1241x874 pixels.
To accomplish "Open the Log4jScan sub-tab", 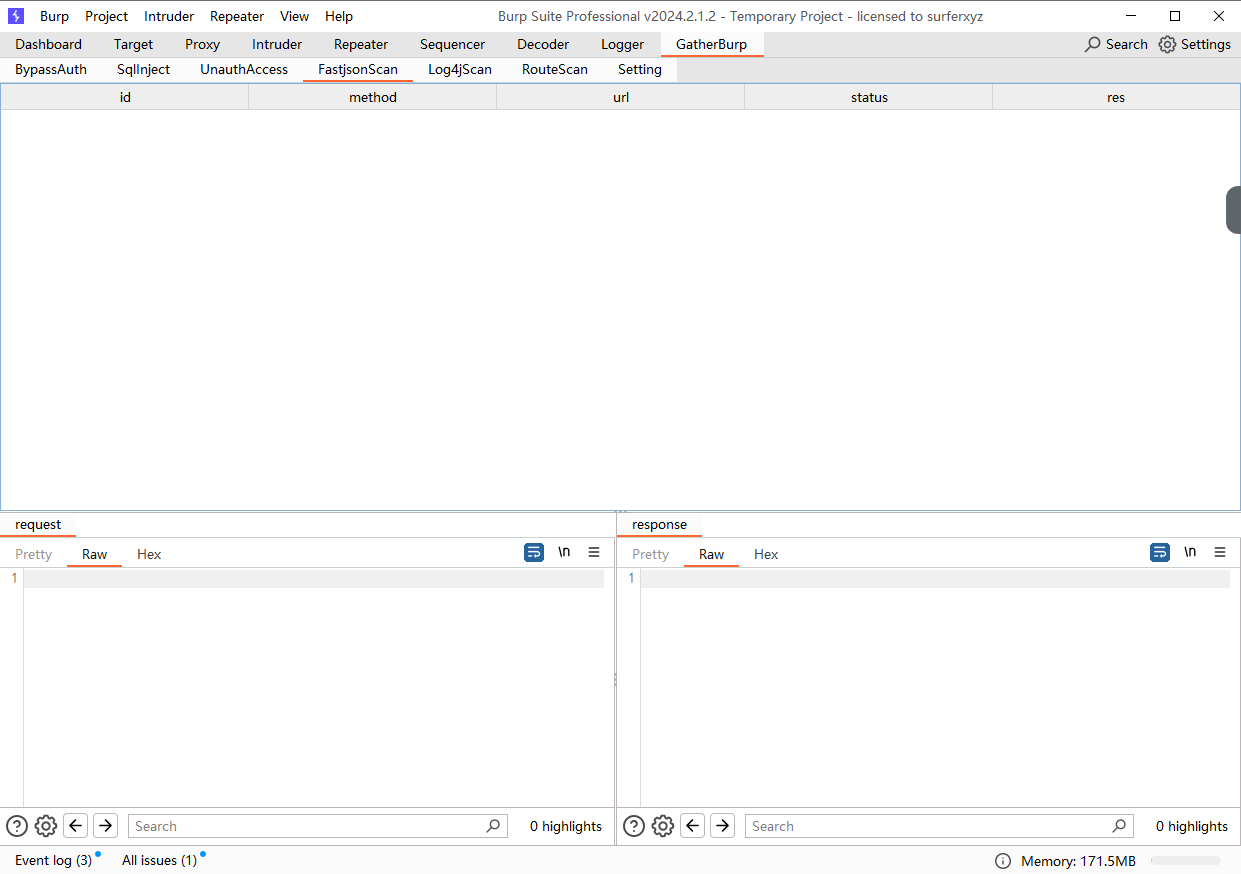I will click(460, 69).
